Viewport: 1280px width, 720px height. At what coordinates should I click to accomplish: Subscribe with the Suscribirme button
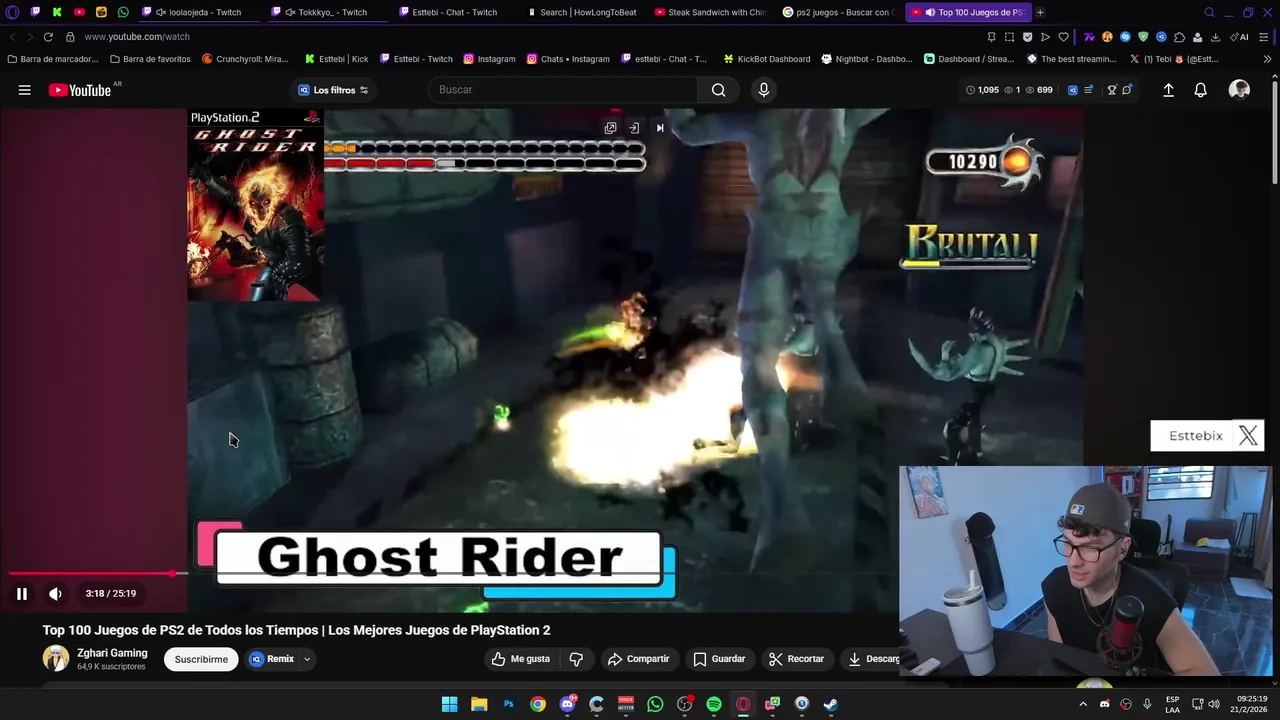(201, 659)
